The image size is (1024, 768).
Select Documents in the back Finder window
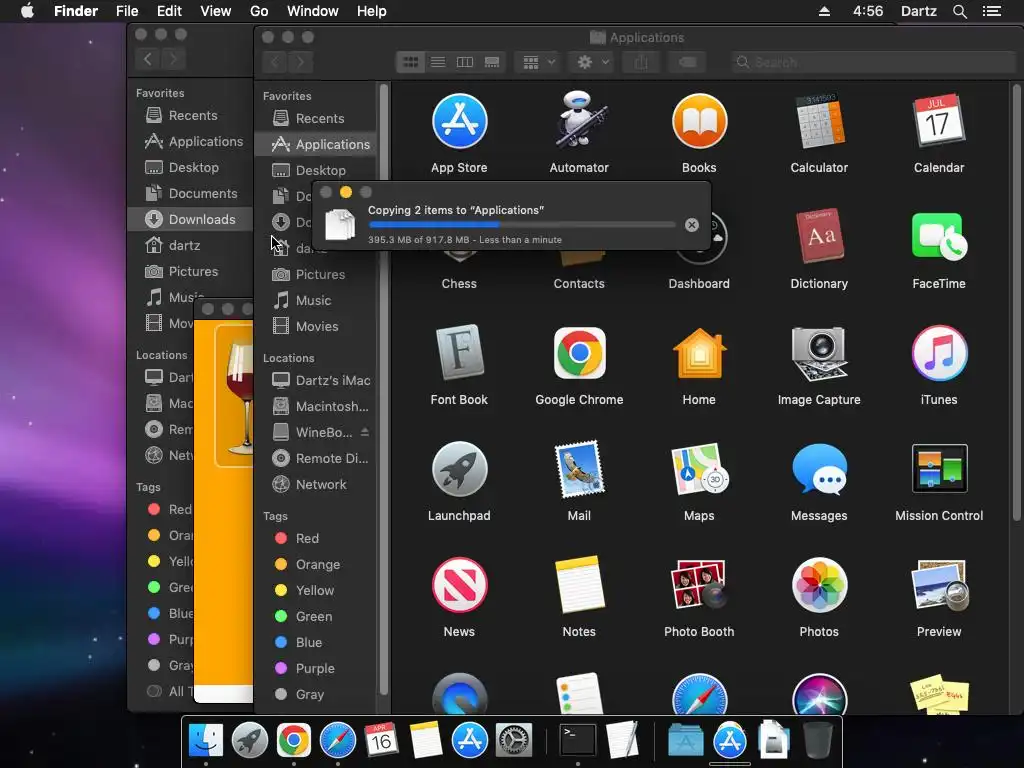tap(190, 193)
